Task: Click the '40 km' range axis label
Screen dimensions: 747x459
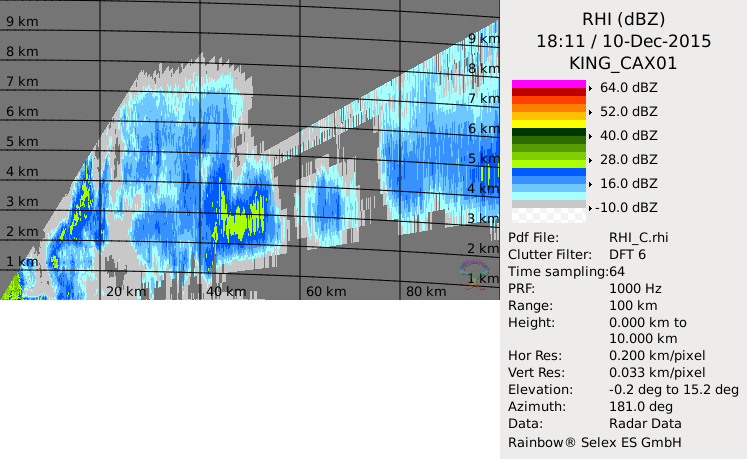Action: coord(226,291)
